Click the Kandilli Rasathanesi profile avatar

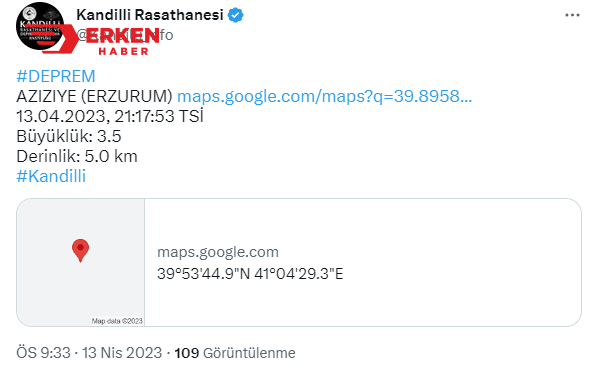[x=40, y=26]
